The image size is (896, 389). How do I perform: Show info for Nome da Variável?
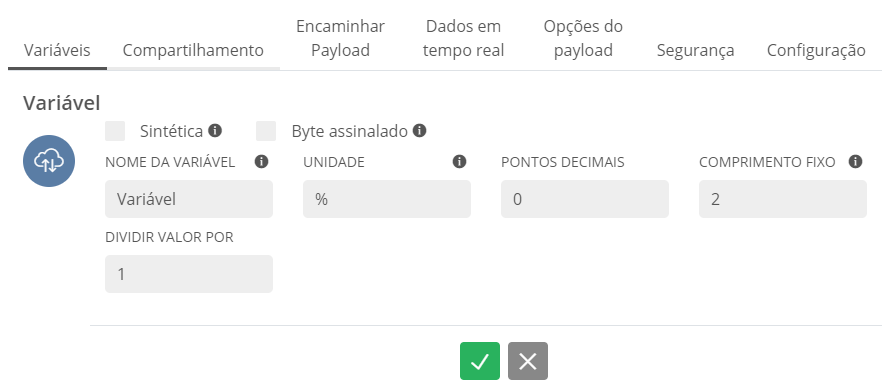[261, 162]
